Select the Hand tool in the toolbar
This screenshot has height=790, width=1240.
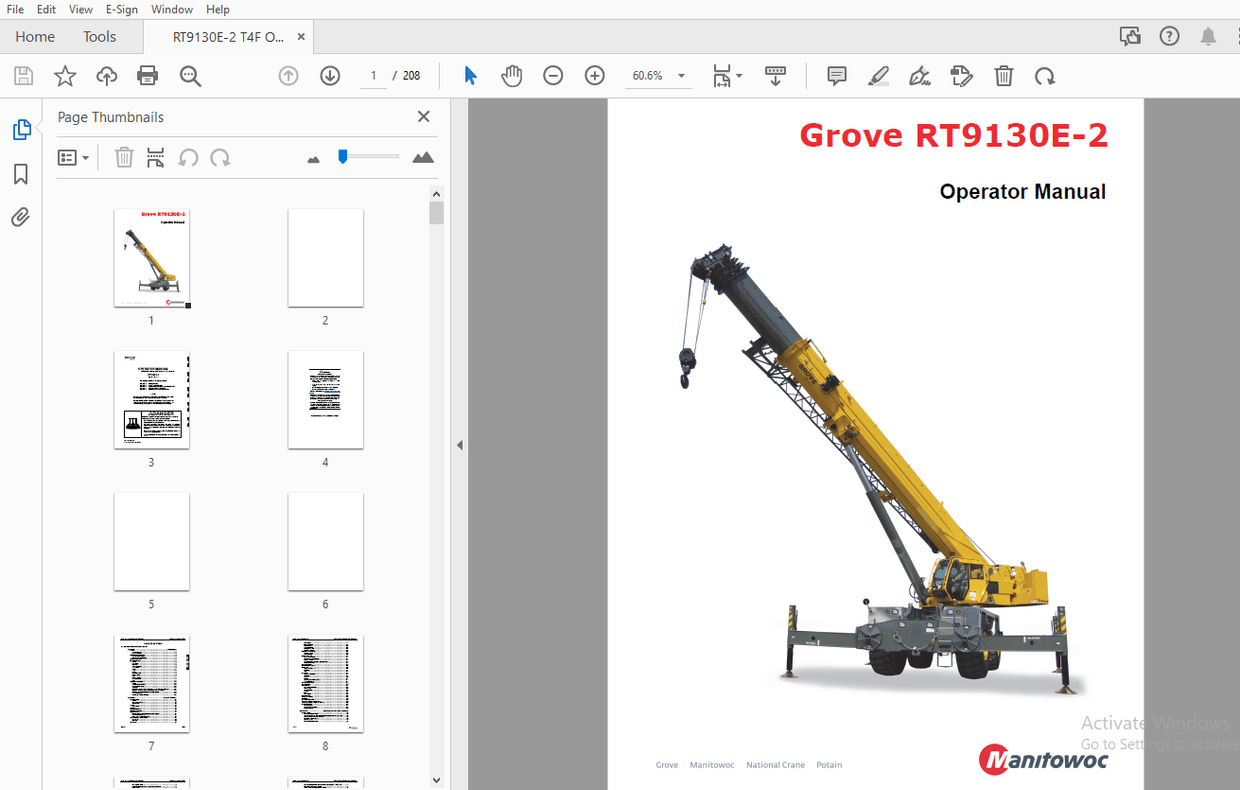point(511,75)
